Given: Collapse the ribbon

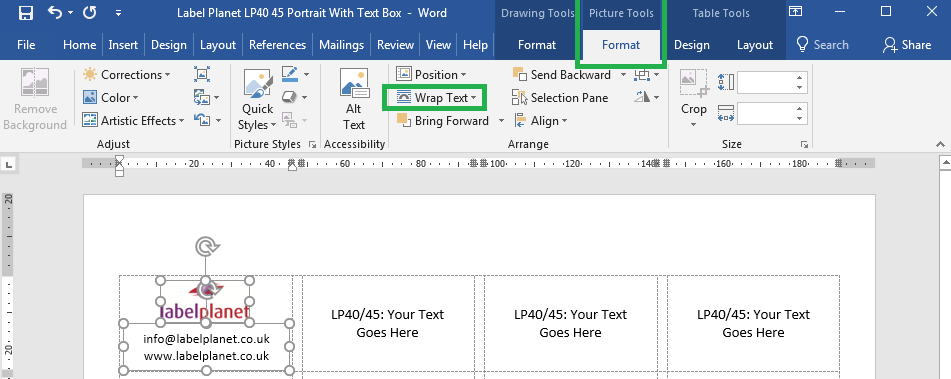Looking at the screenshot, I should [x=940, y=144].
